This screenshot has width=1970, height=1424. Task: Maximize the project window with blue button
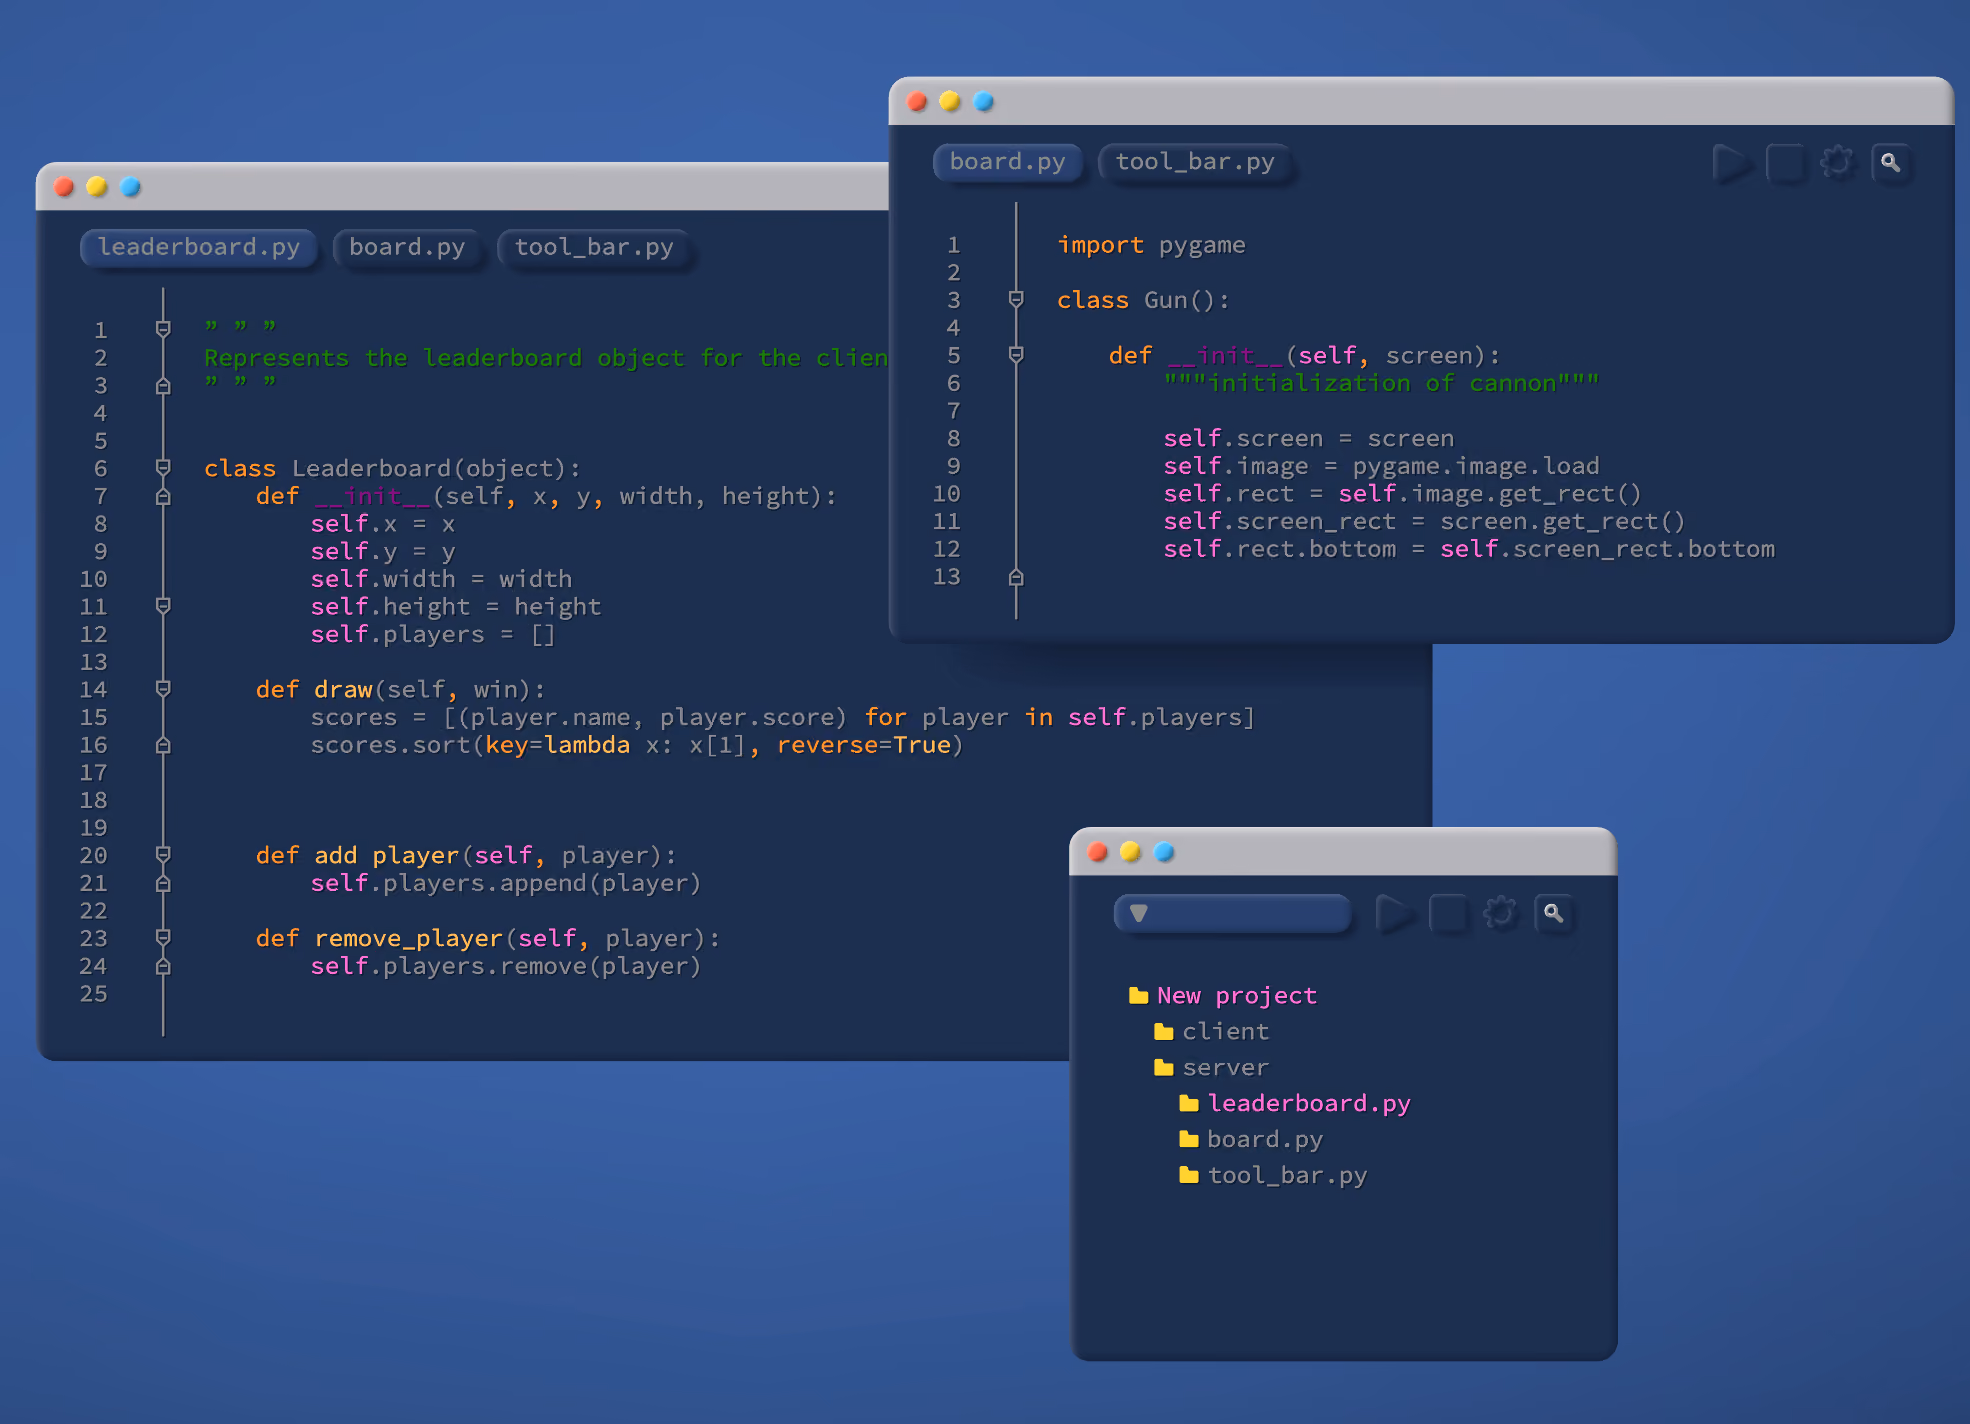[1164, 852]
